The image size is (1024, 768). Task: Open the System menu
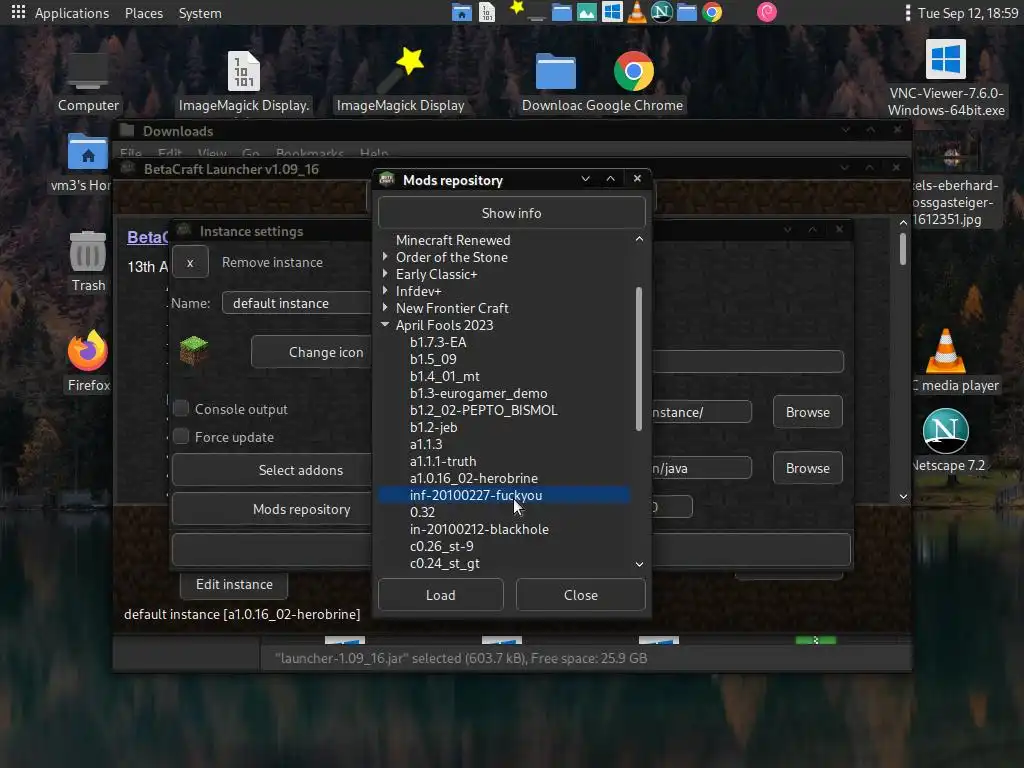[200, 13]
